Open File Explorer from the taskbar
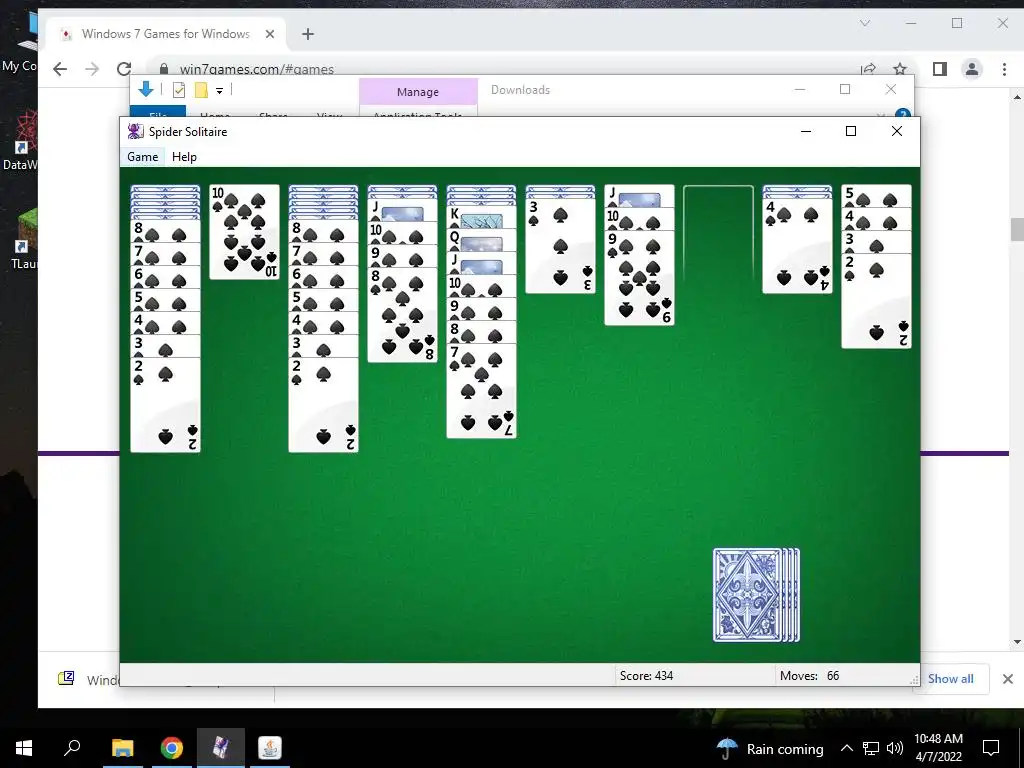Viewport: 1024px width, 768px height. coord(122,748)
